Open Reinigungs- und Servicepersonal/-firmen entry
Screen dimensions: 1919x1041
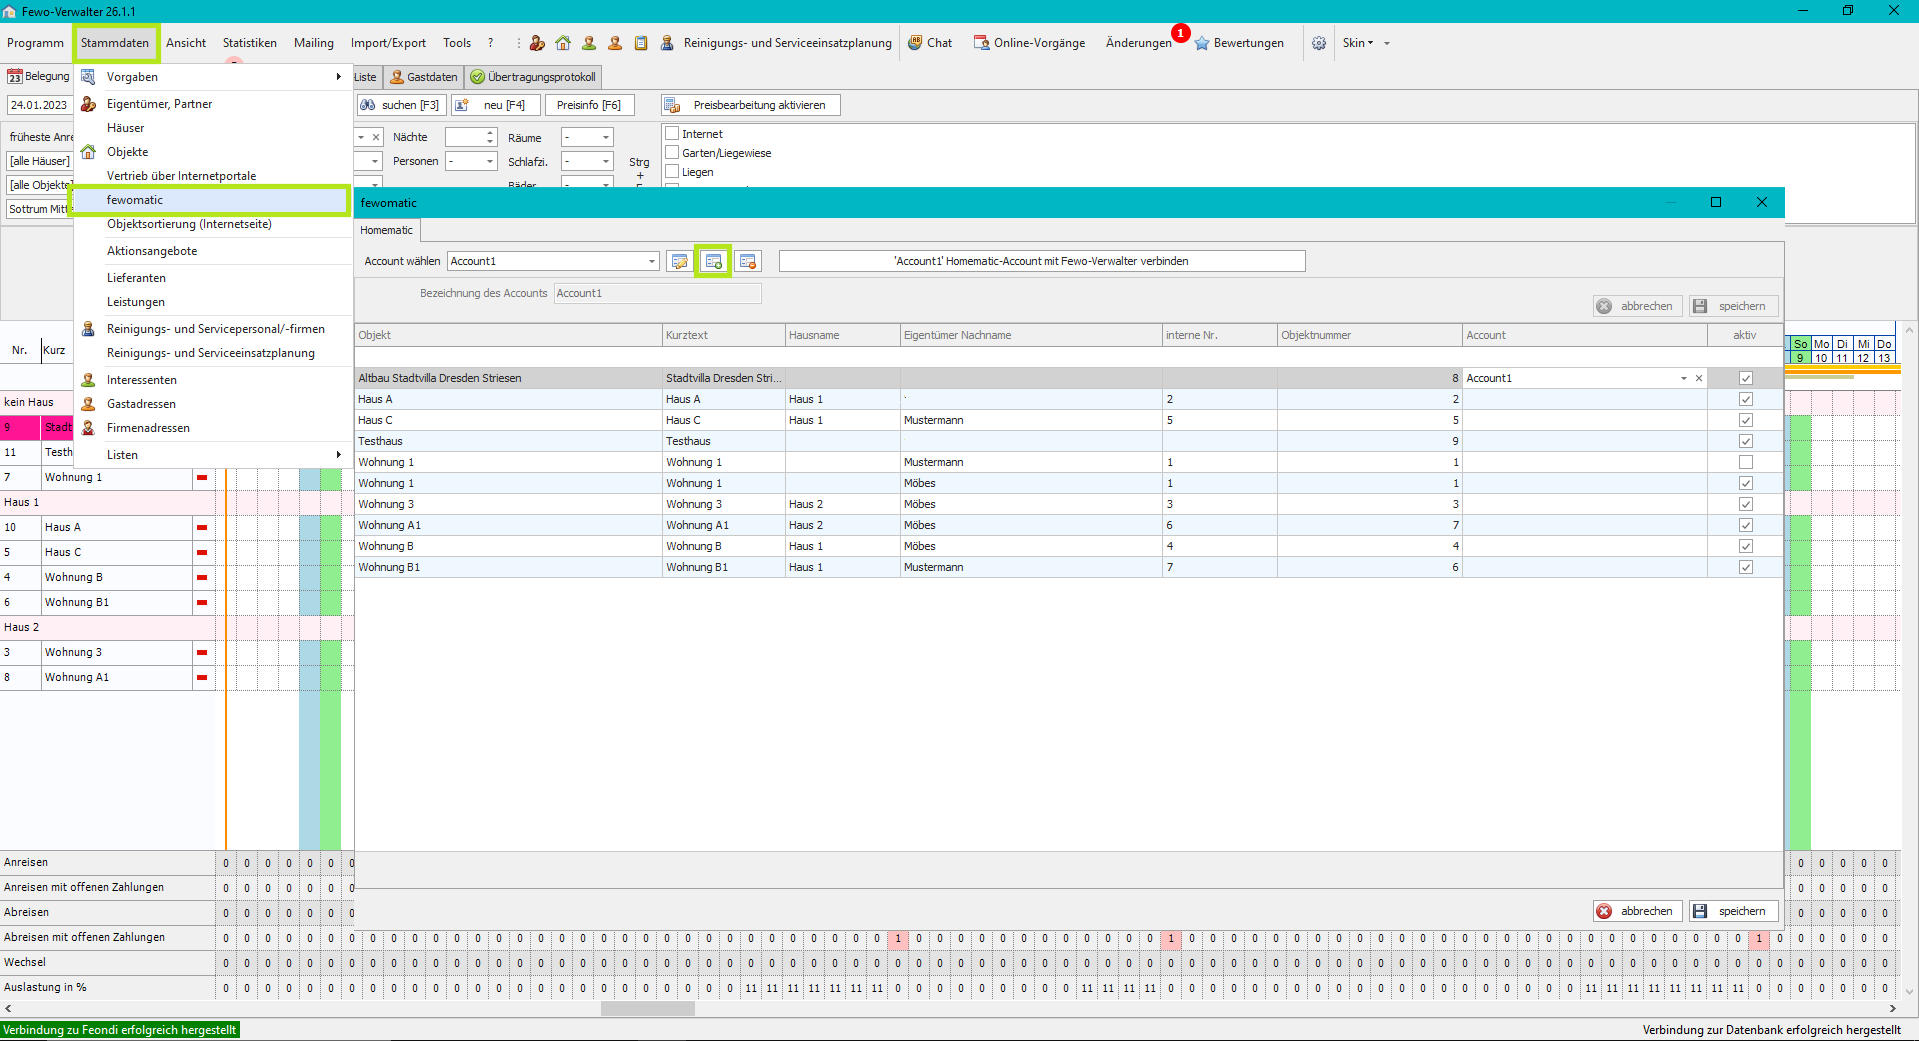pyautogui.click(x=215, y=329)
